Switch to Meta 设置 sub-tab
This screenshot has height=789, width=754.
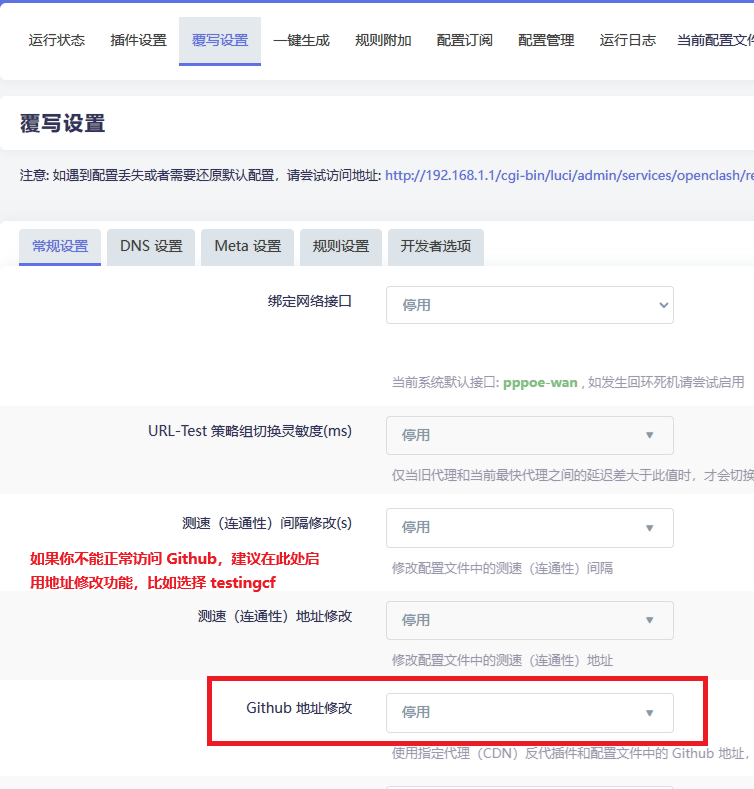(247, 246)
